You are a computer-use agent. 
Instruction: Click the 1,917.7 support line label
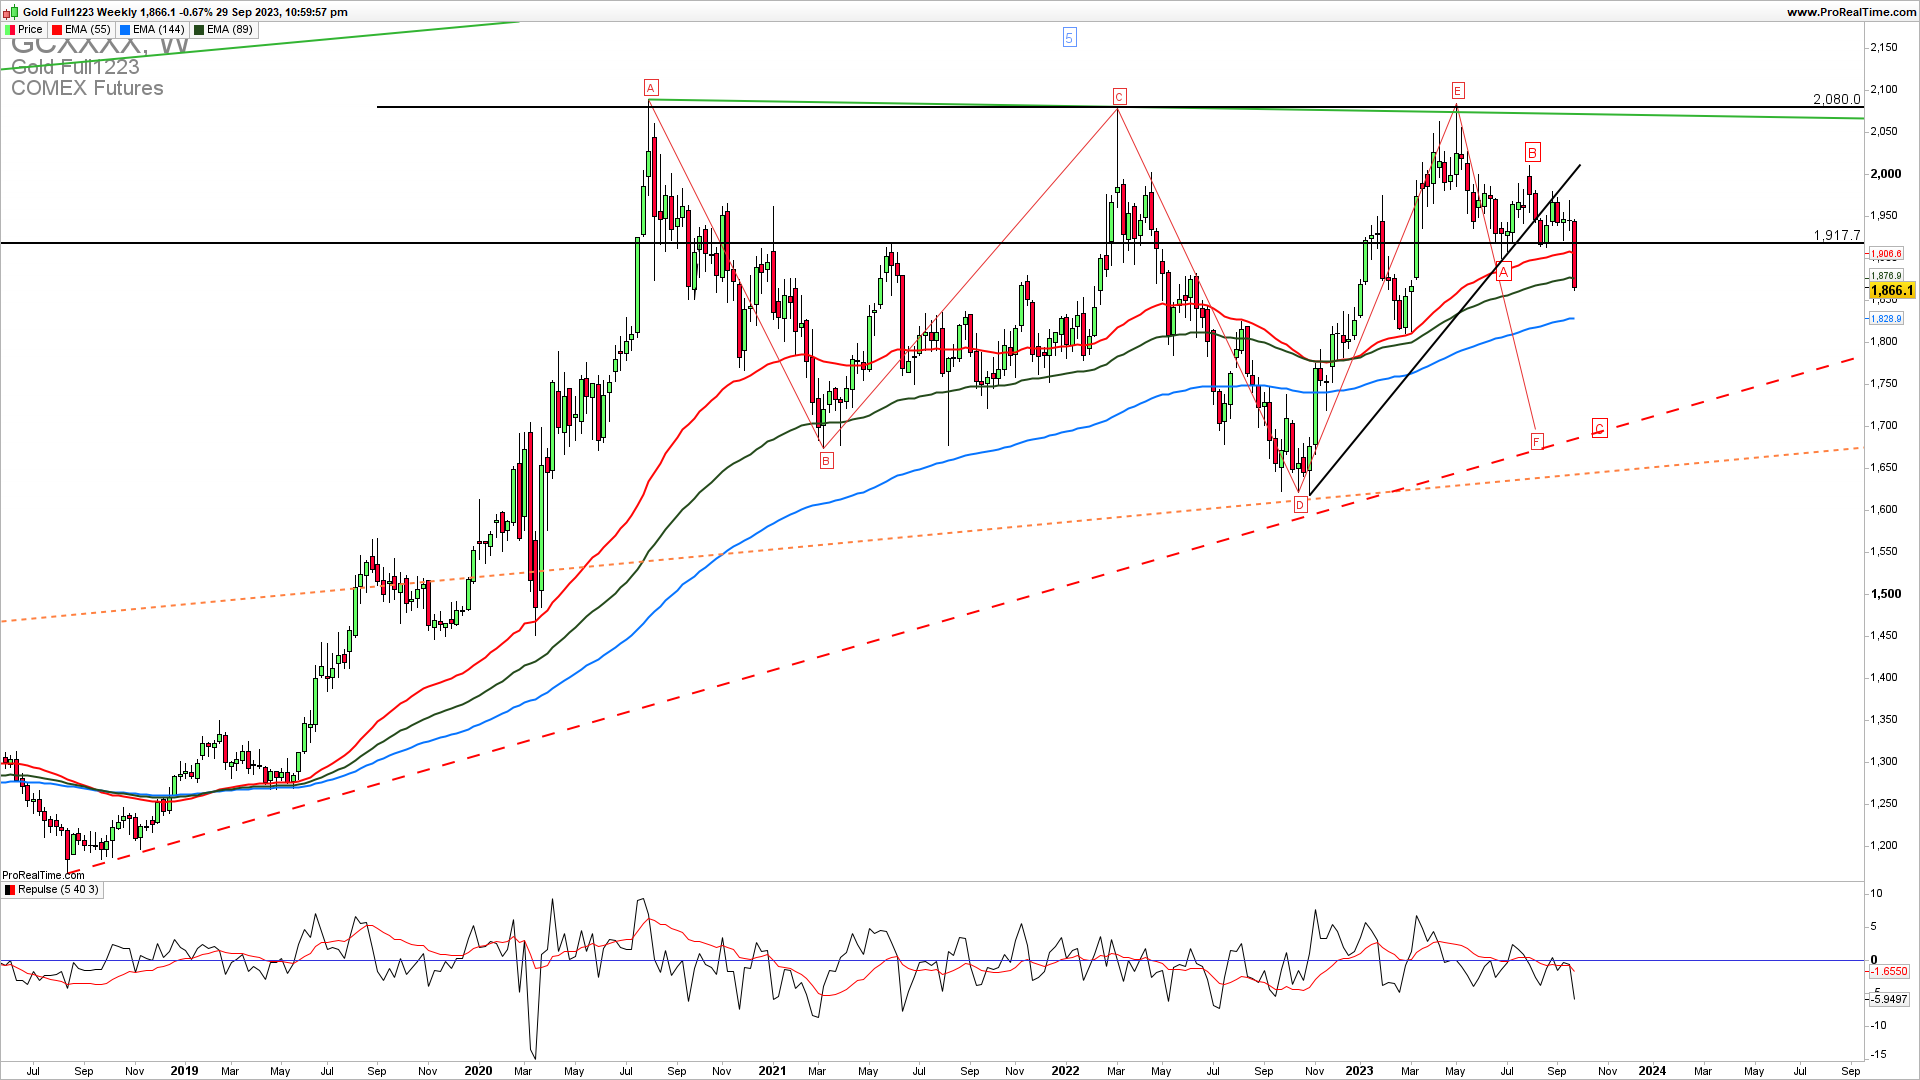pyautogui.click(x=1837, y=235)
